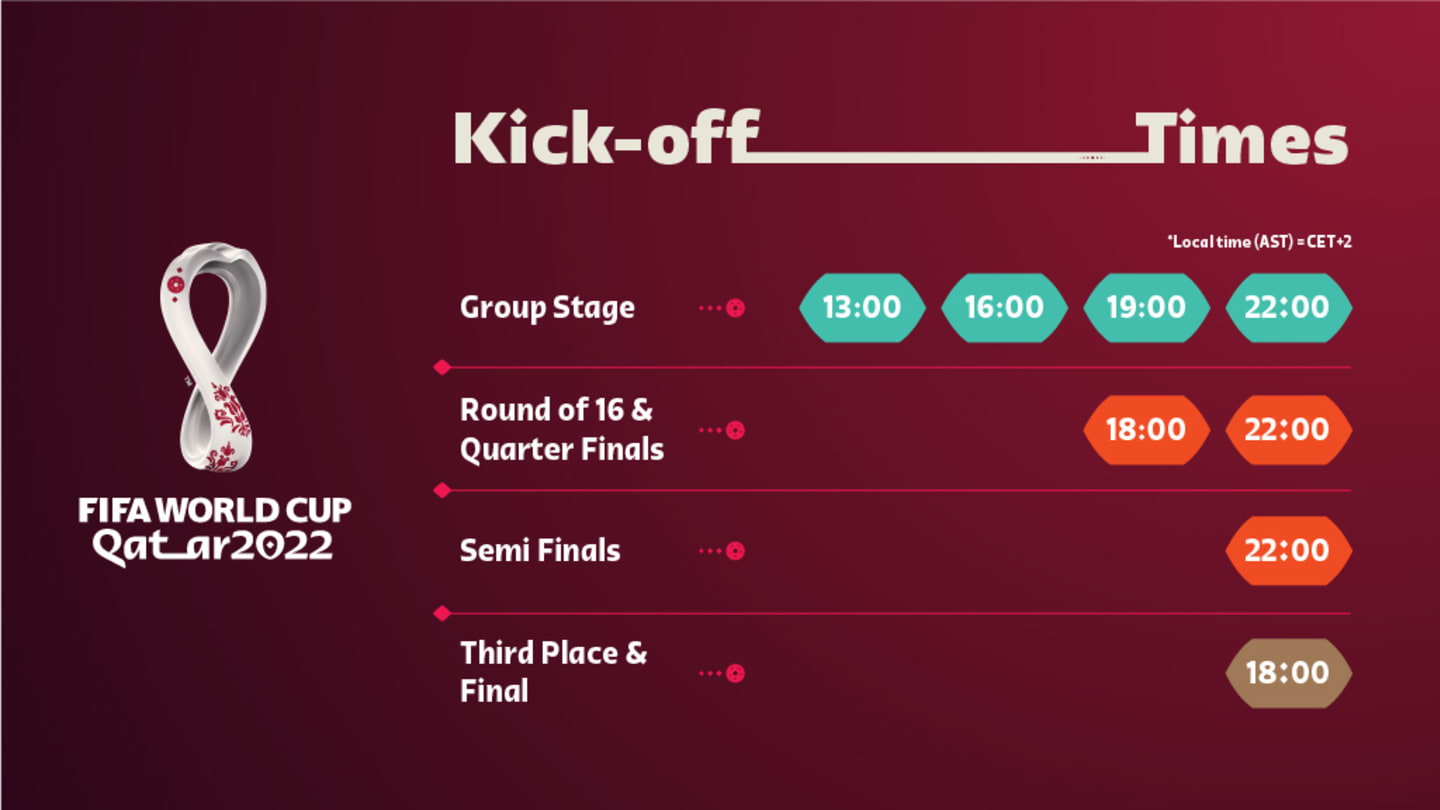This screenshot has width=1440, height=810.
Task: Choose the 19:00 Group Stage kick-off badge
Action: [x=1146, y=307]
